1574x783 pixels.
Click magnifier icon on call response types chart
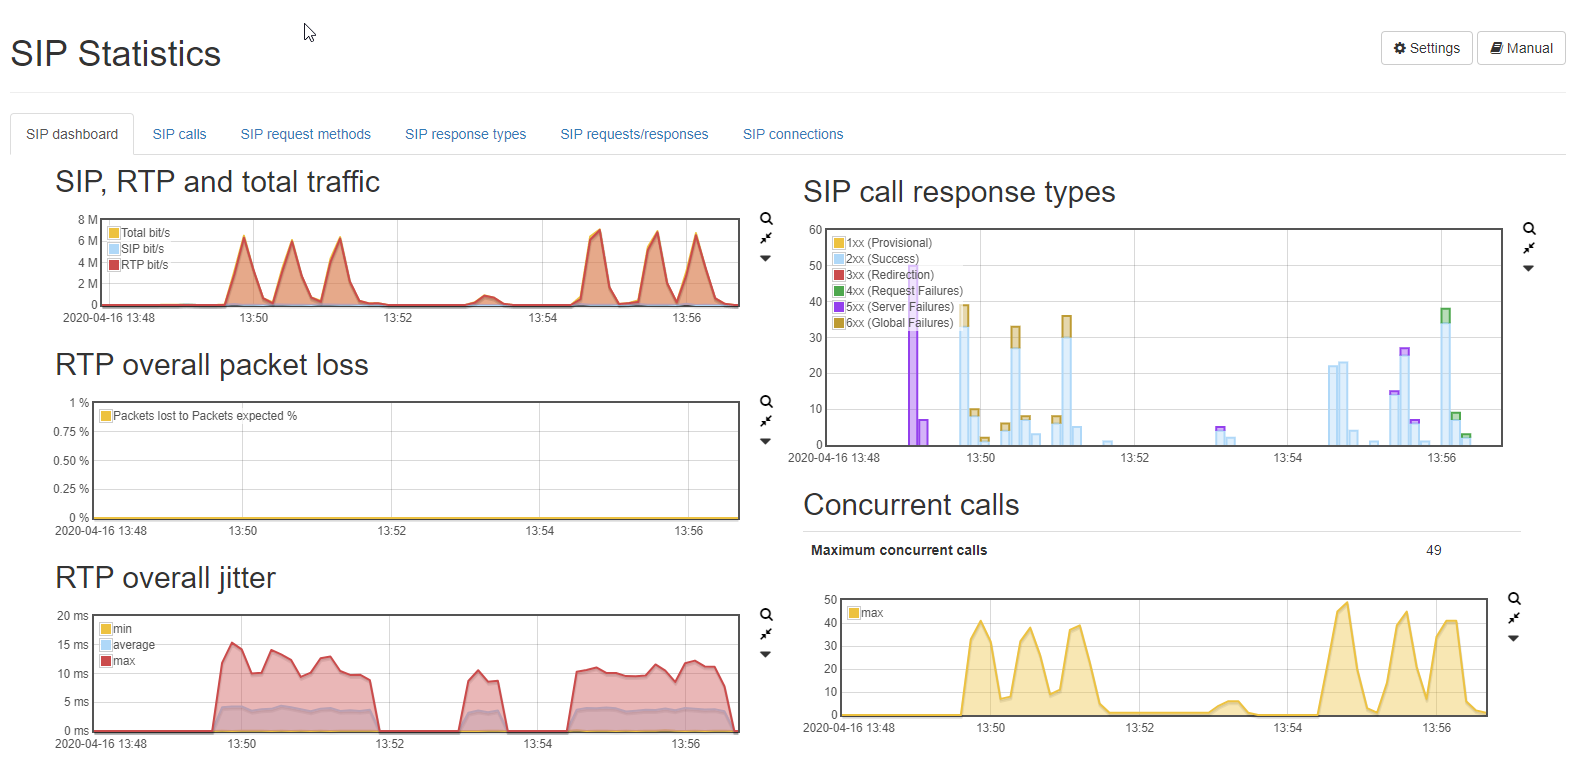1529,228
